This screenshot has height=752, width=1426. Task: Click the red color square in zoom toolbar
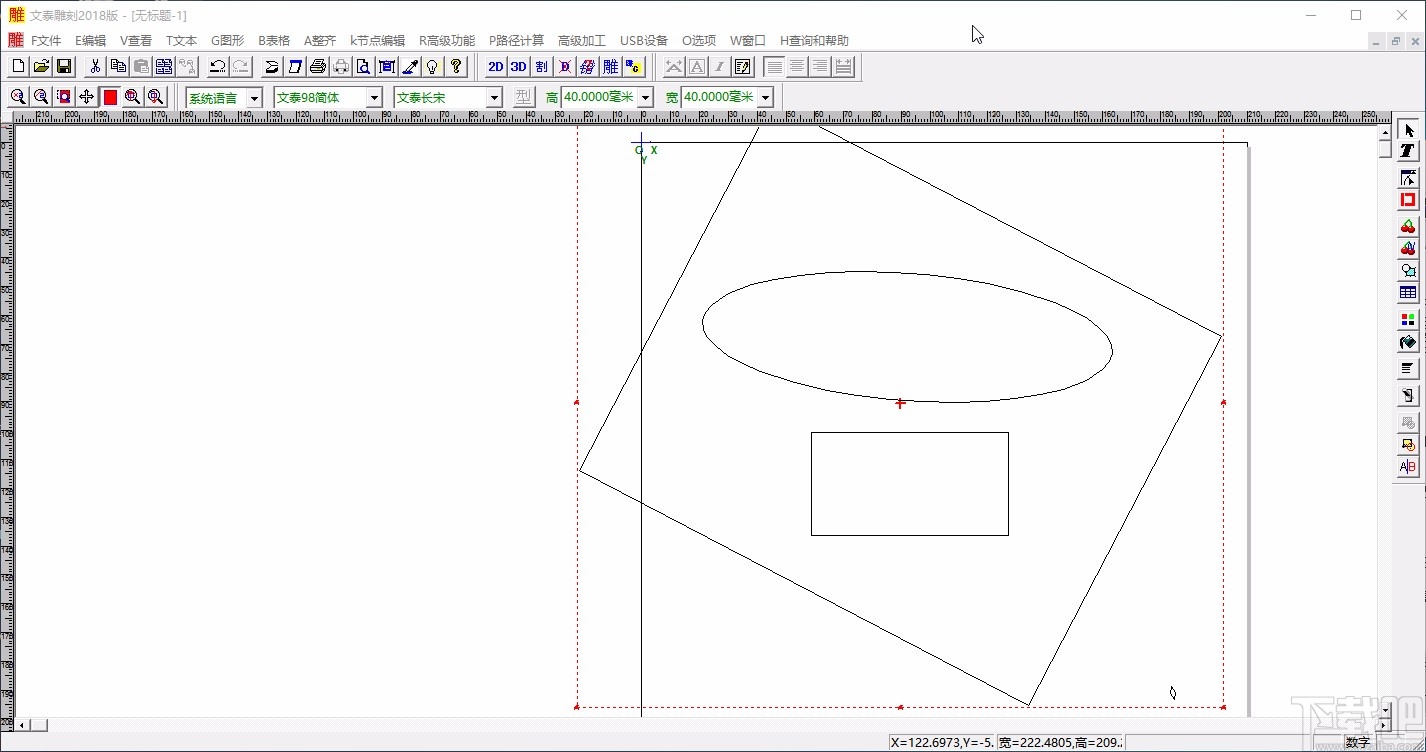[x=110, y=97]
